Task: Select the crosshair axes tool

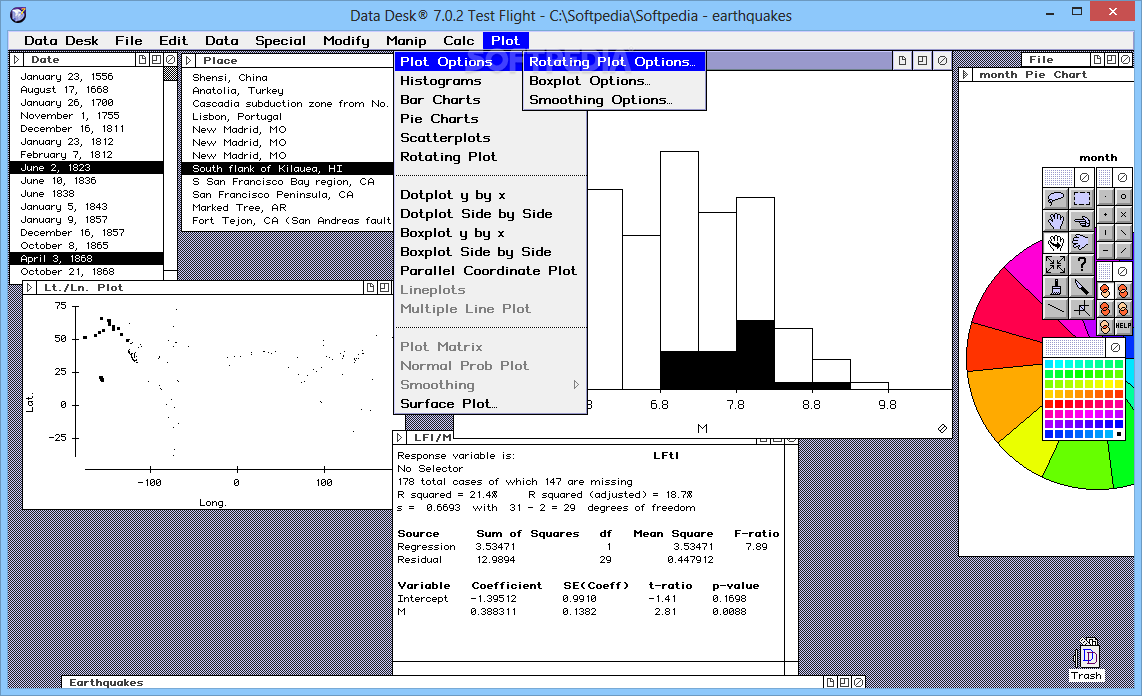Action: coord(1082,308)
